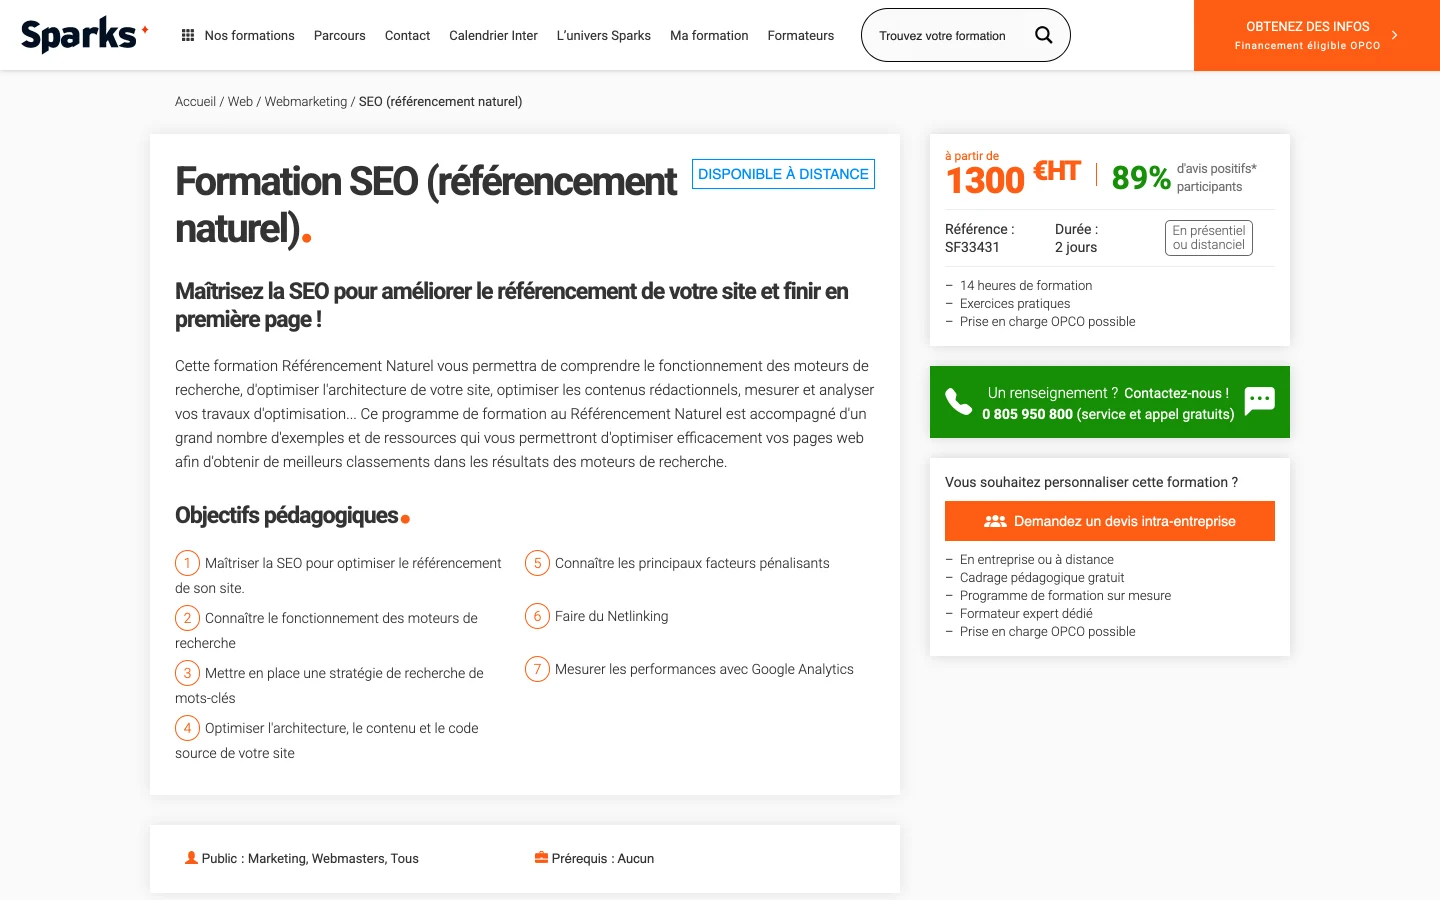Click reference SF33431 text
Screen dimensions: 1440x900
(972, 247)
